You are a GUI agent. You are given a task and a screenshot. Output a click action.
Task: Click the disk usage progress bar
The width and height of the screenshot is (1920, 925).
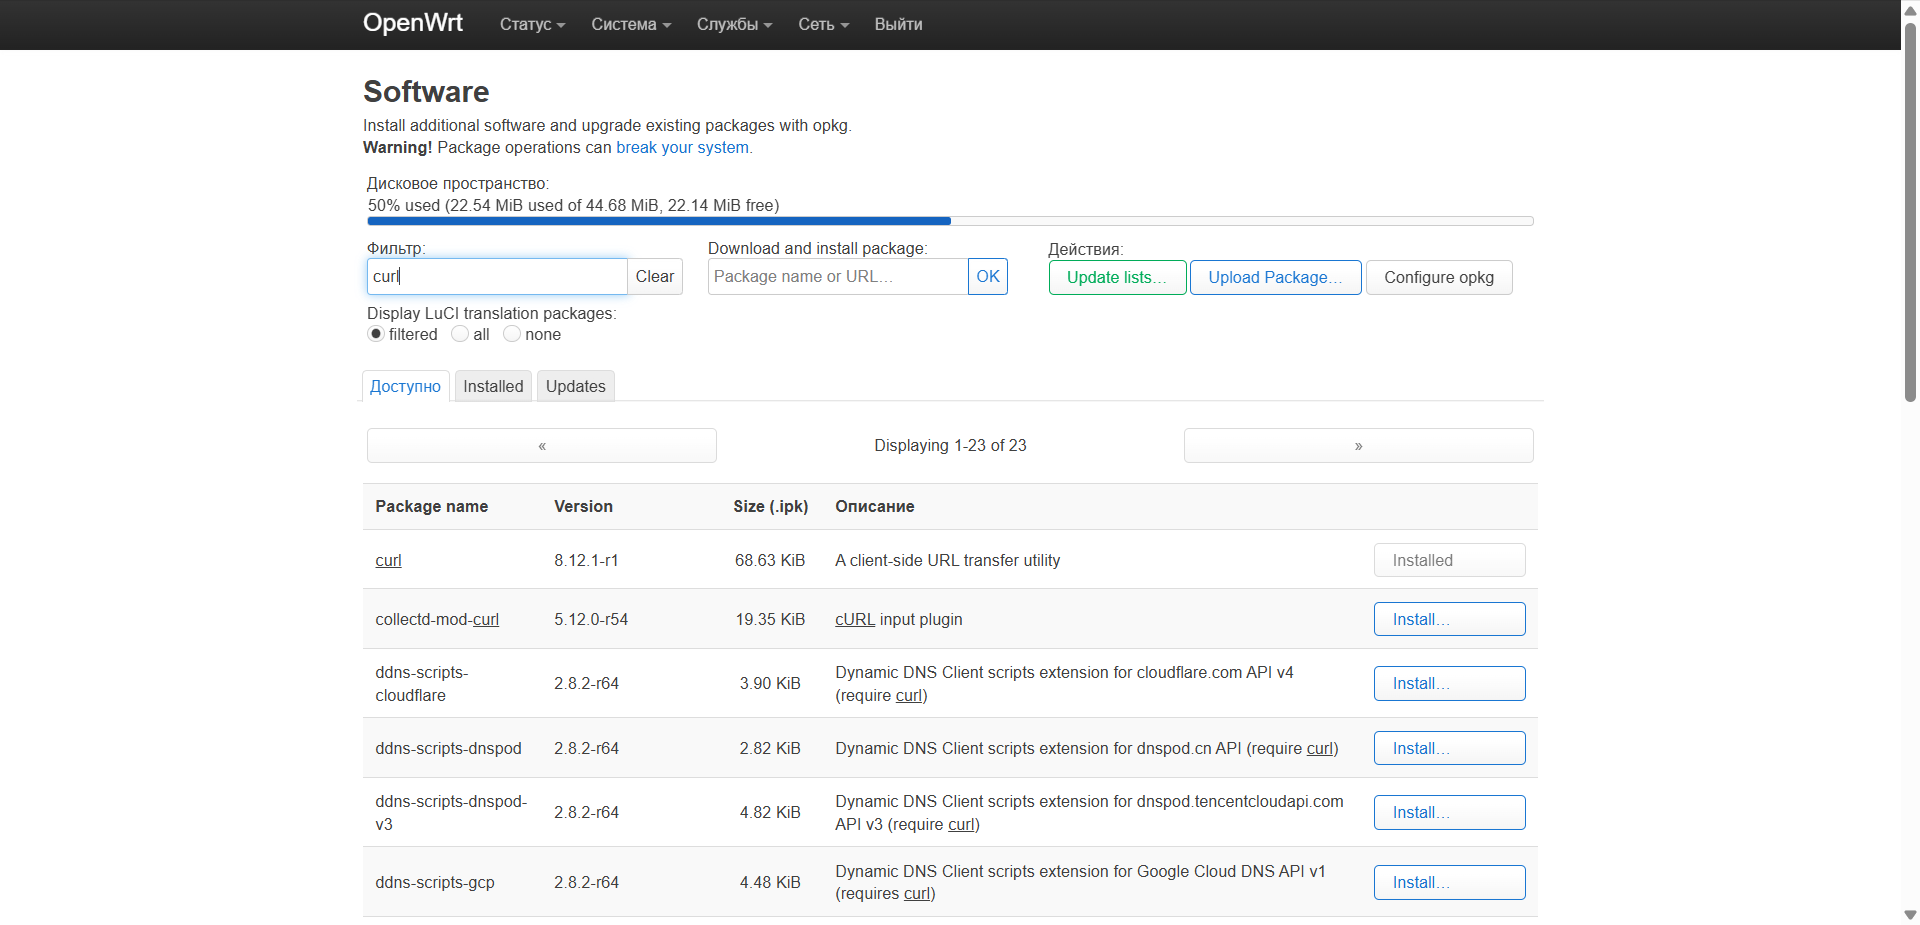(950, 221)
